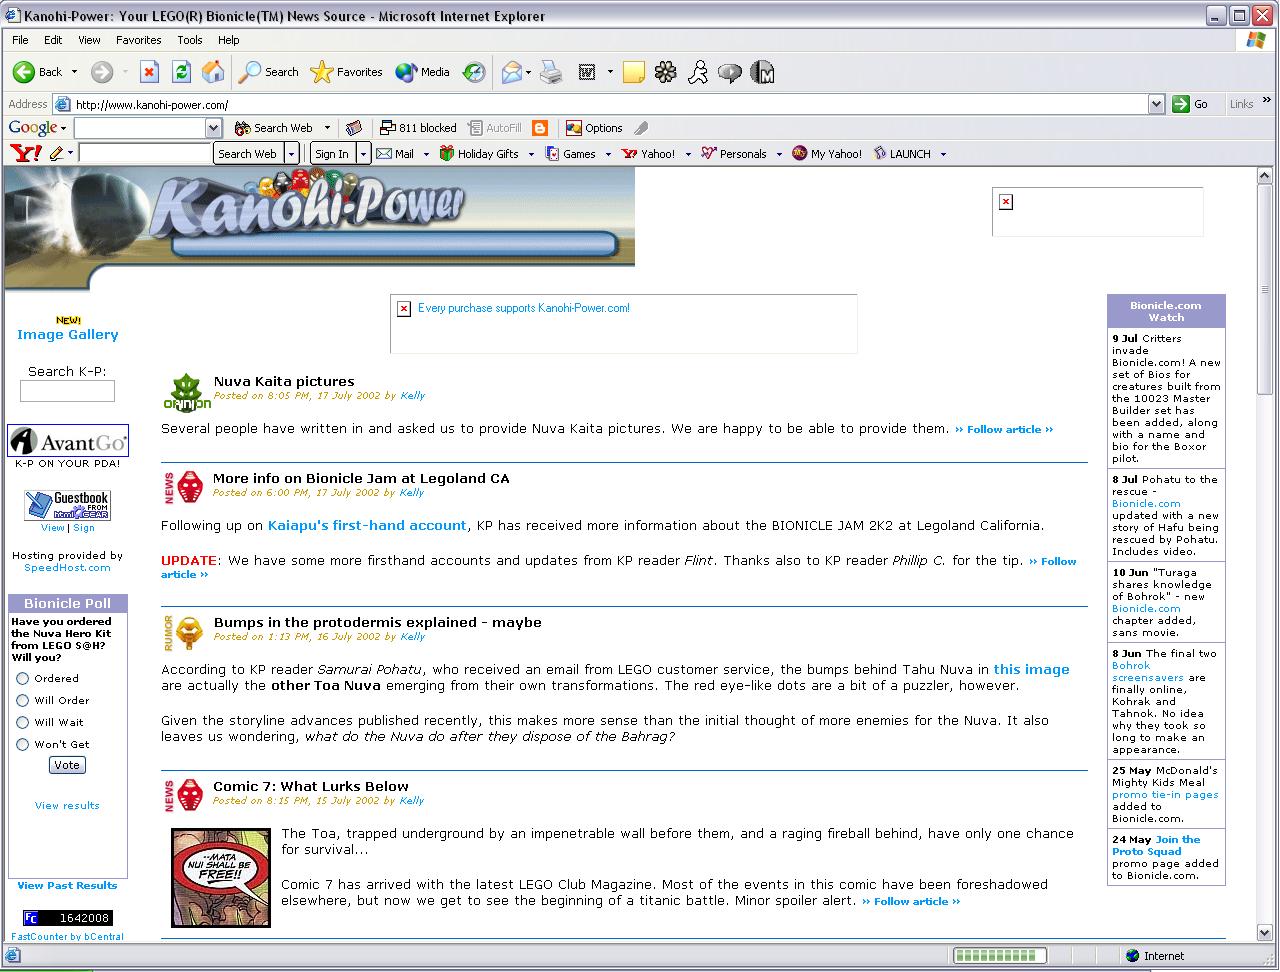Select the Ordered poll option
The image size is (1280, 972).
tap(22, 678)
